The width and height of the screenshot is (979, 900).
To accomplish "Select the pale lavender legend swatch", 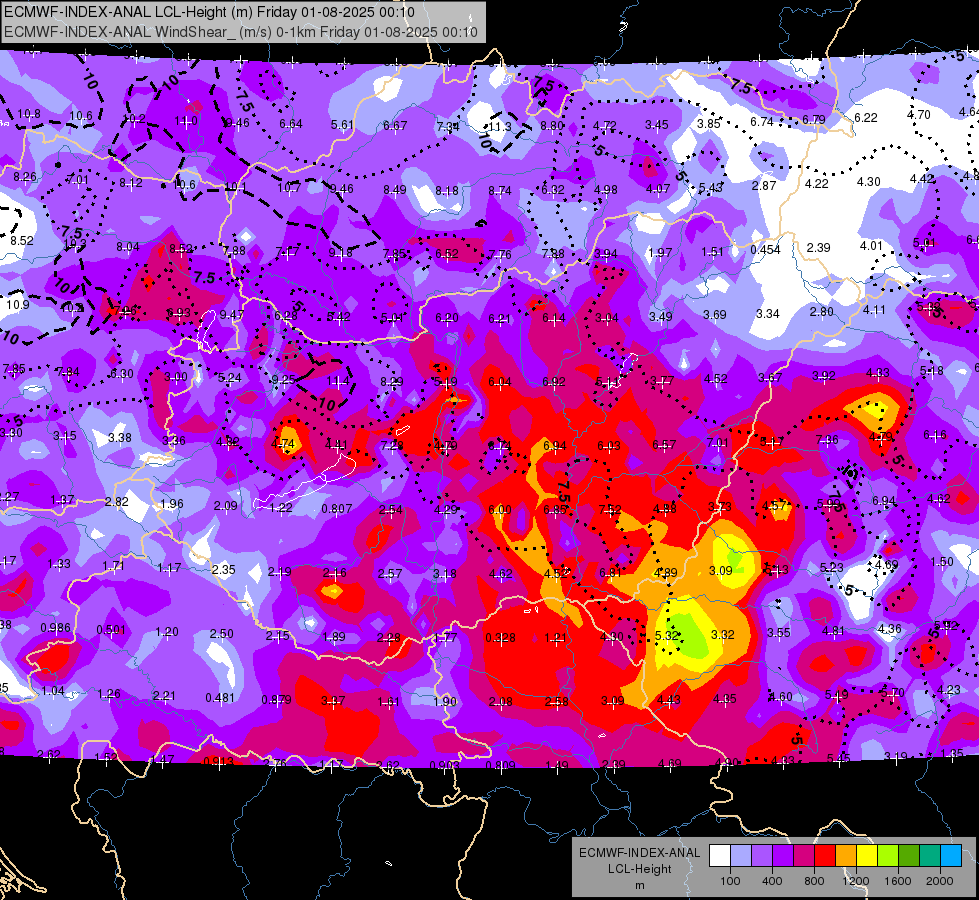I will [x=741, y=855].
